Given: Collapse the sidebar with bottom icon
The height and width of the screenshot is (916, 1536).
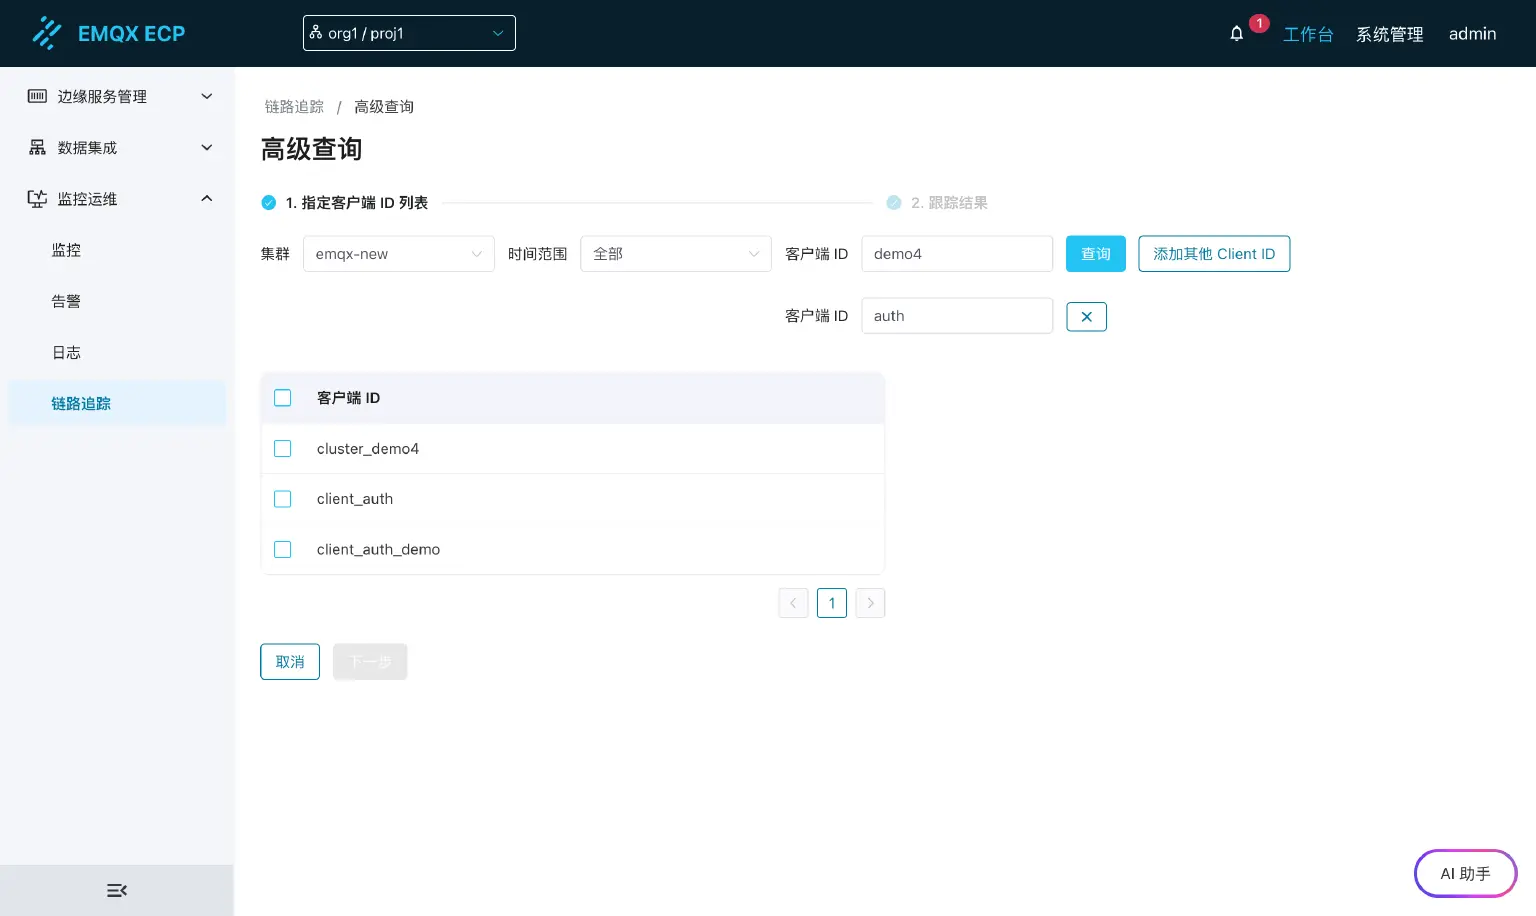Looking at the screenshot, I should tap(117, 890).
